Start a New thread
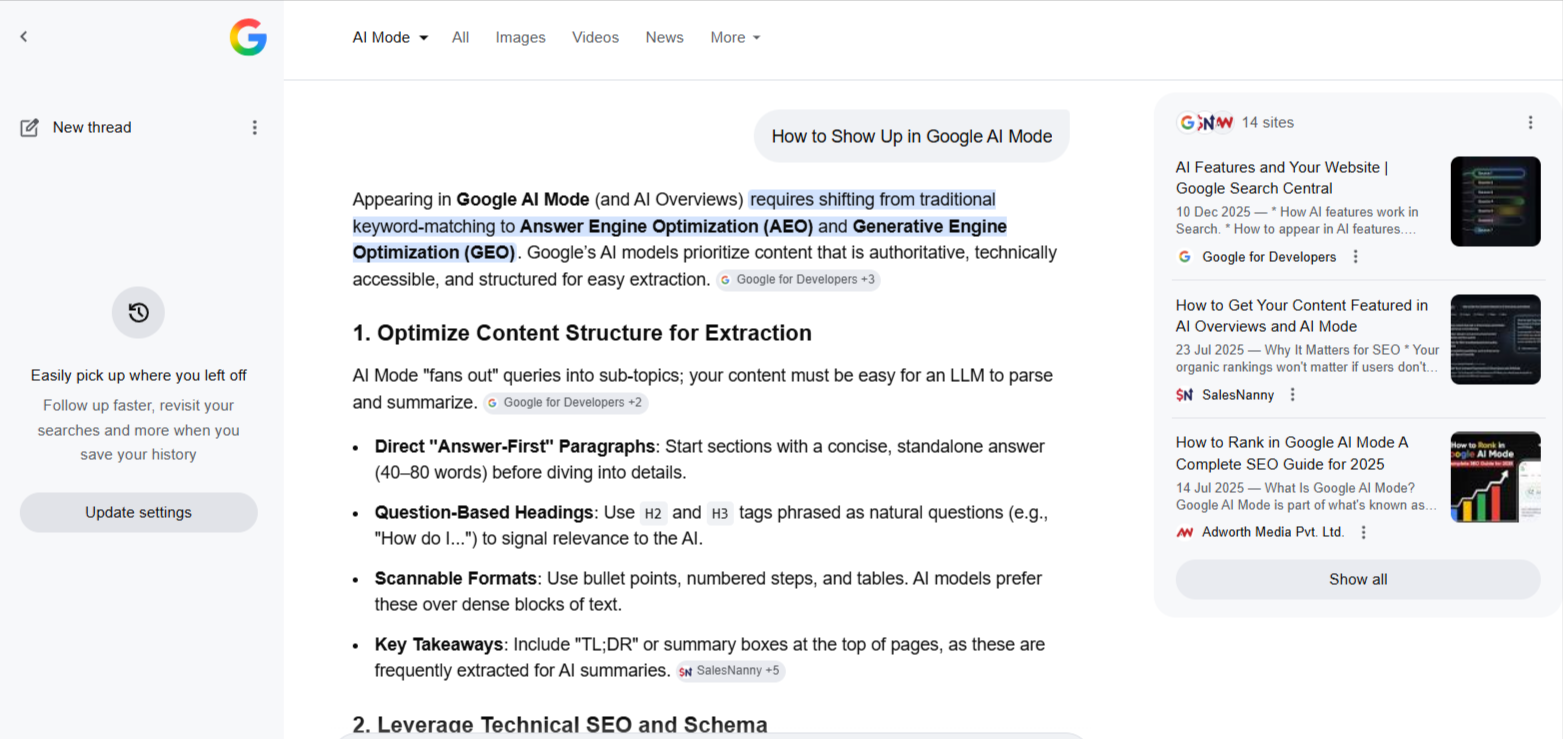Viewport: 1563px width, 739px height. [92, 128]
